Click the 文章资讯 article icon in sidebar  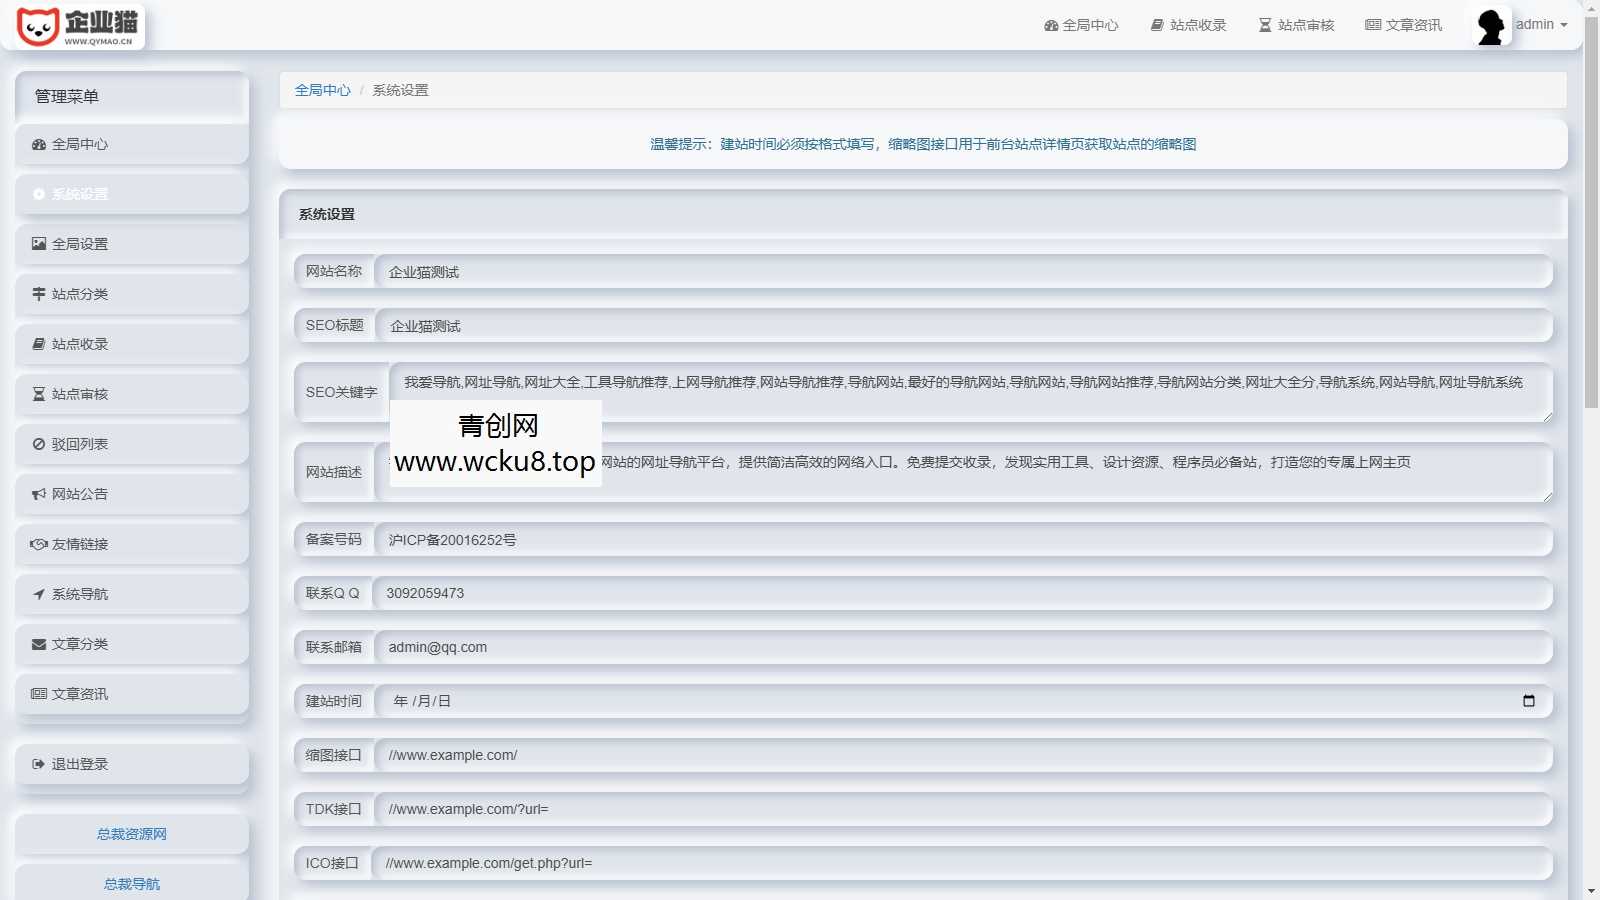pos(38,693)
